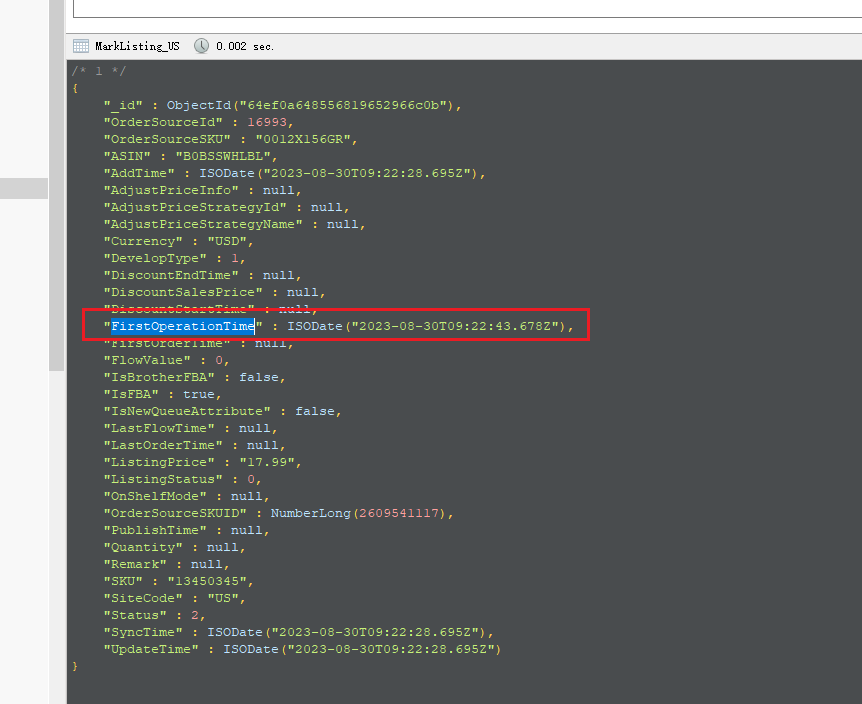Select the "OnShelfMode" field name

tap(155, 497)
